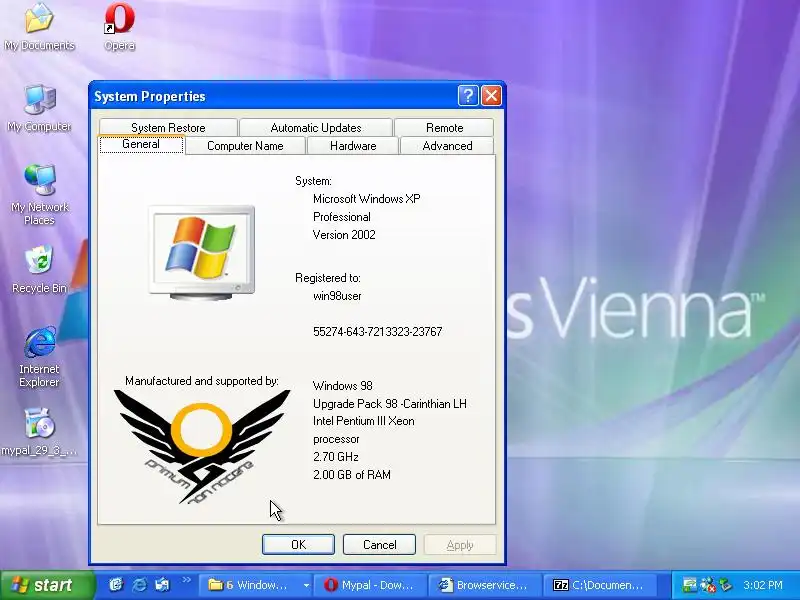Launch Internet Explorer from Quick Launch
This screenshot has width=800, height=600.
(140, 585)
